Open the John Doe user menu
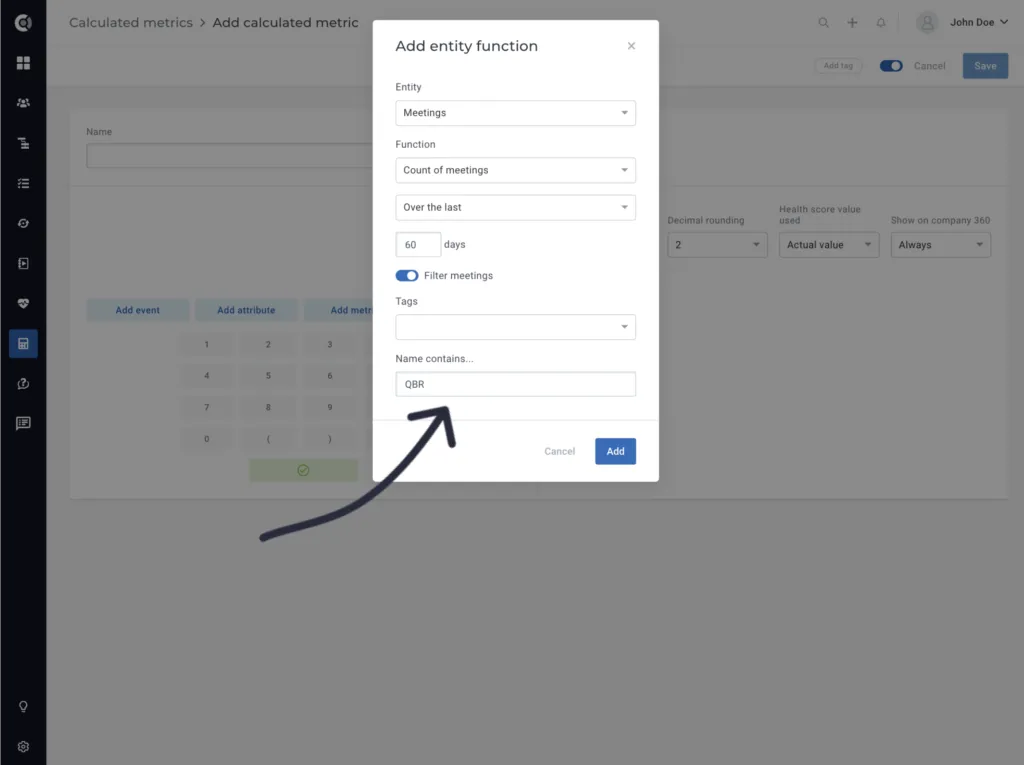Image resolution: width=1024 pixels, height=765 pixels. 979,22
